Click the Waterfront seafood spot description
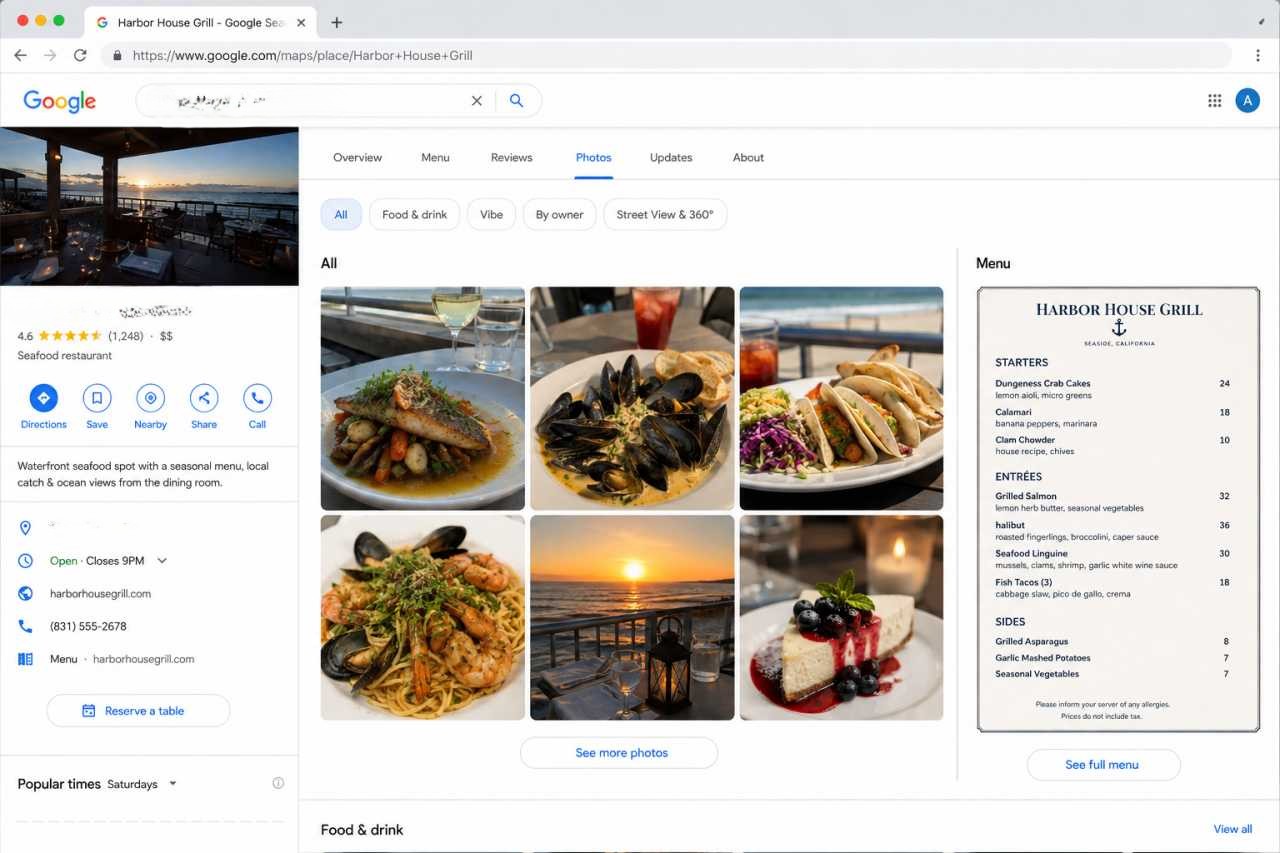Viewport: 1280px width, 853px height. 143,474
